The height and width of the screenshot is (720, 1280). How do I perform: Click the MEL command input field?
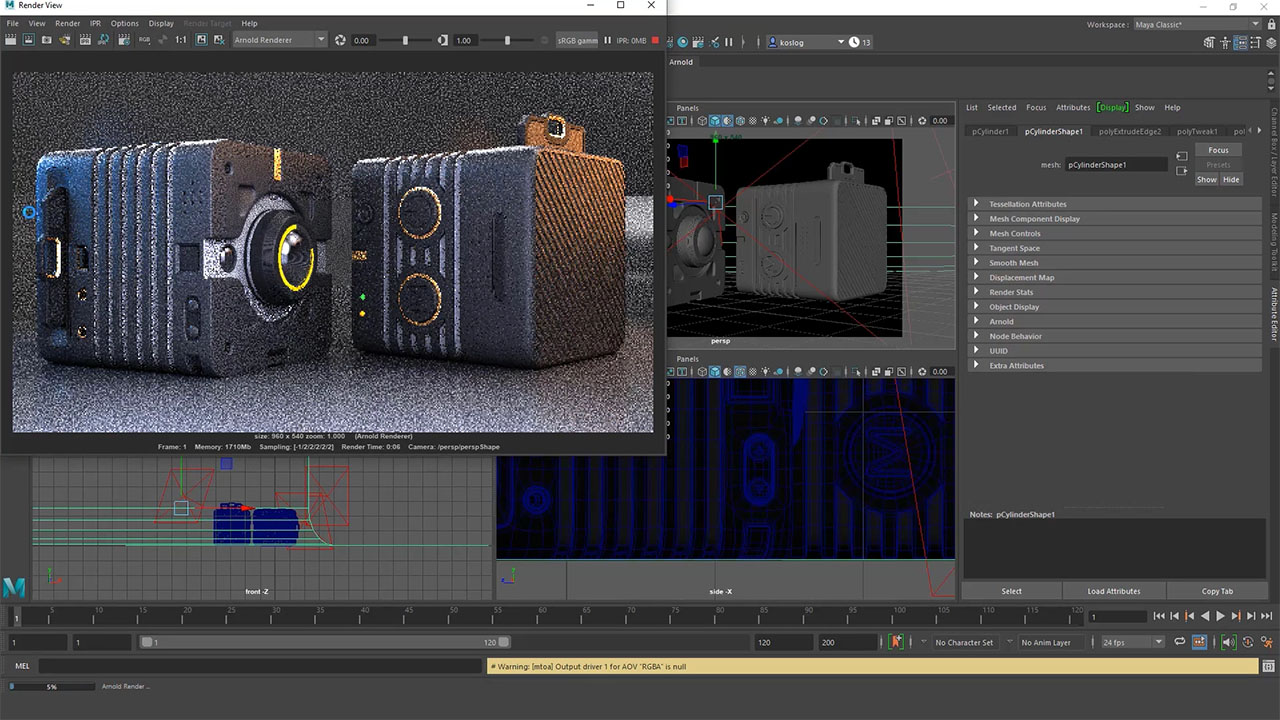260,666
